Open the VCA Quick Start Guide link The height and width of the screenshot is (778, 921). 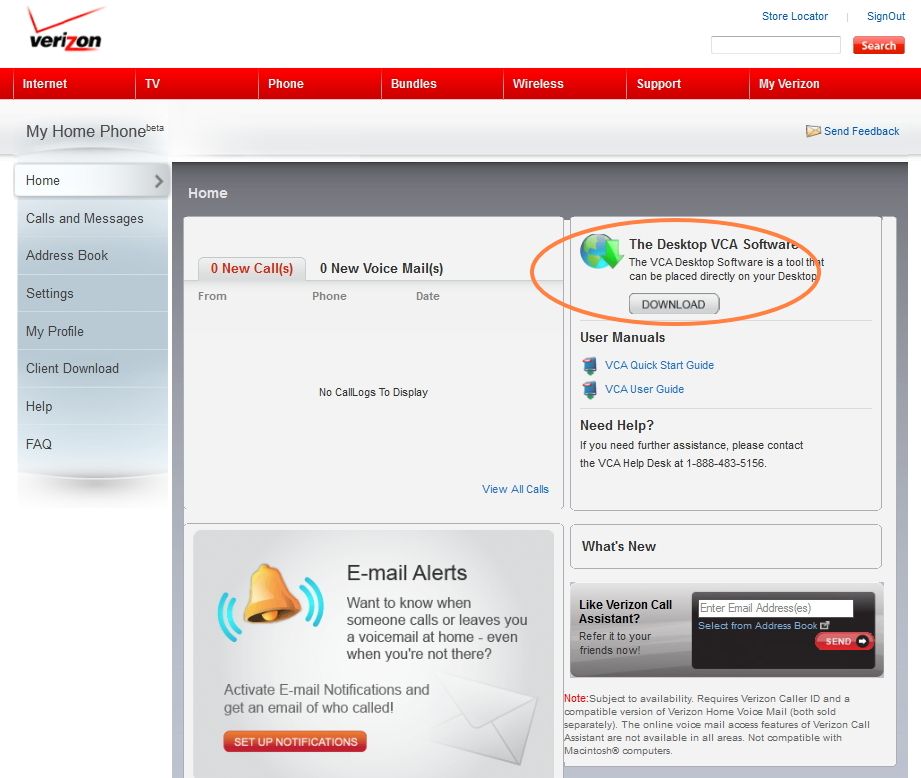[x=659, y=365]
